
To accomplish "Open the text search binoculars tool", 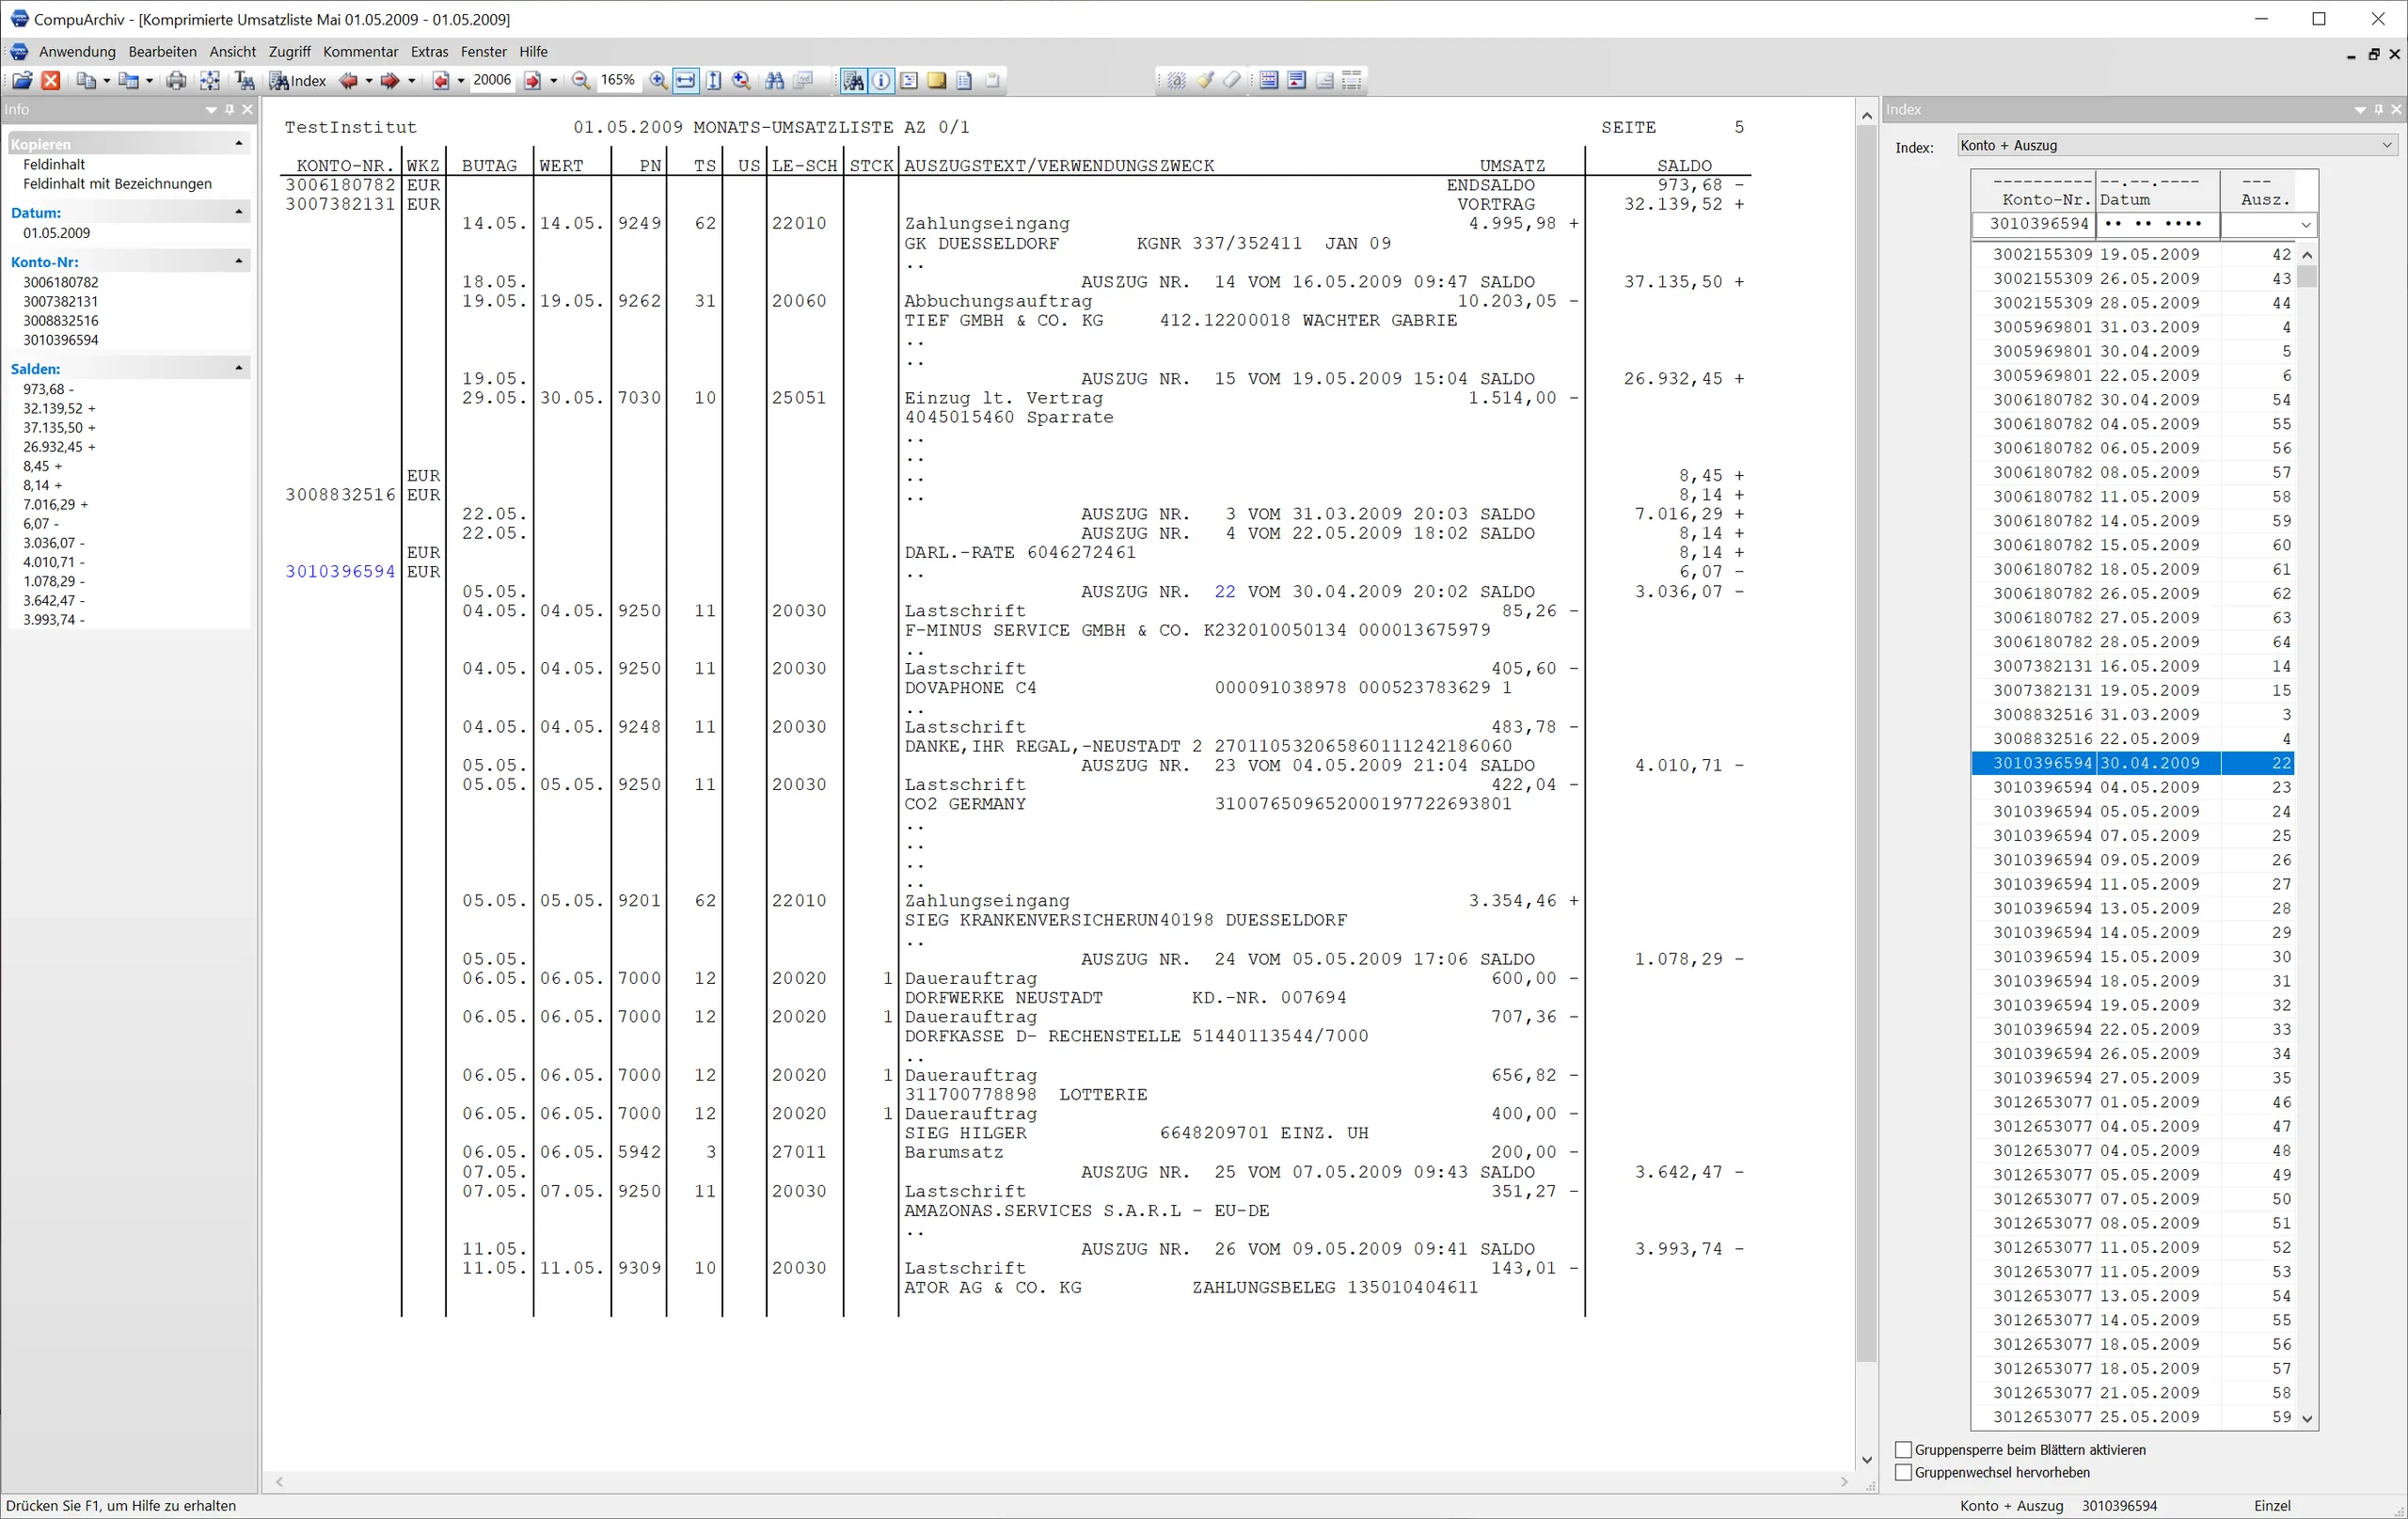I will [x=775, y=80].
